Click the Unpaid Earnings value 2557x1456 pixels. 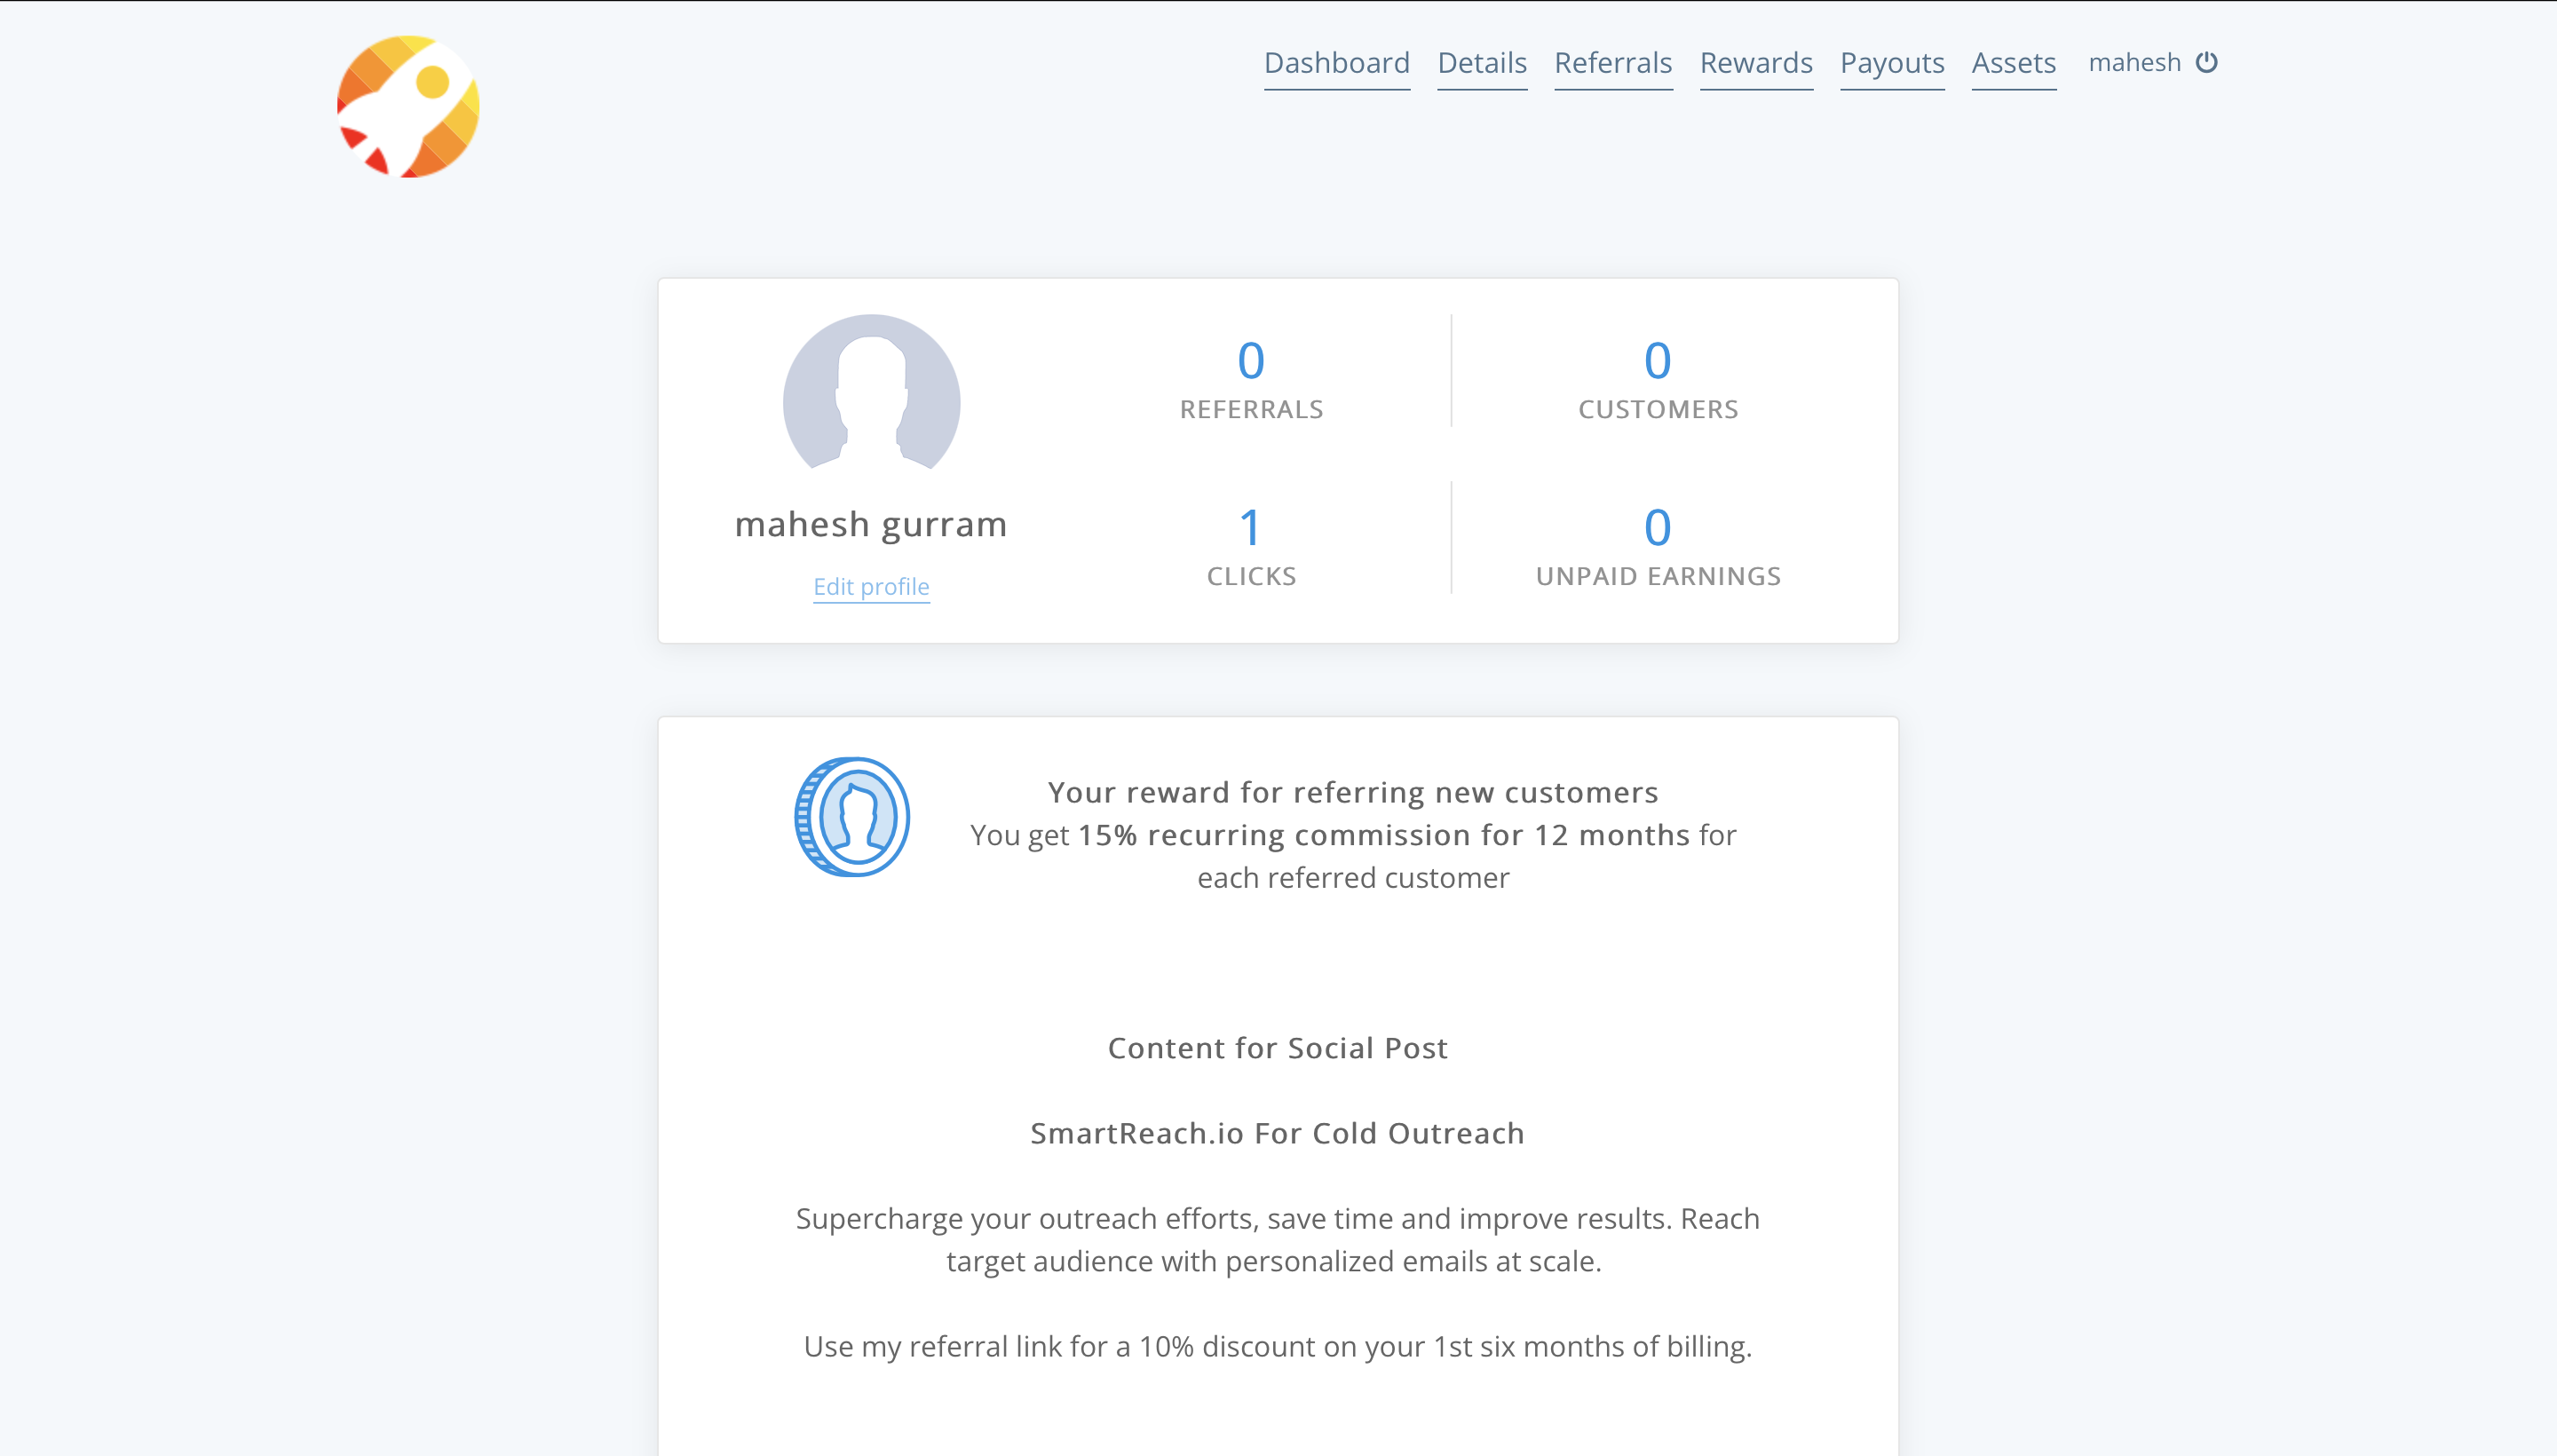pos(1657,528)
